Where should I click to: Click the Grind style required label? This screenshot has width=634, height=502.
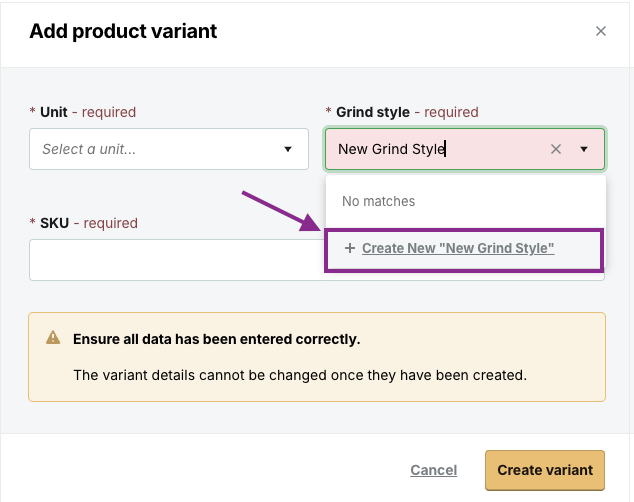[402, 112]
